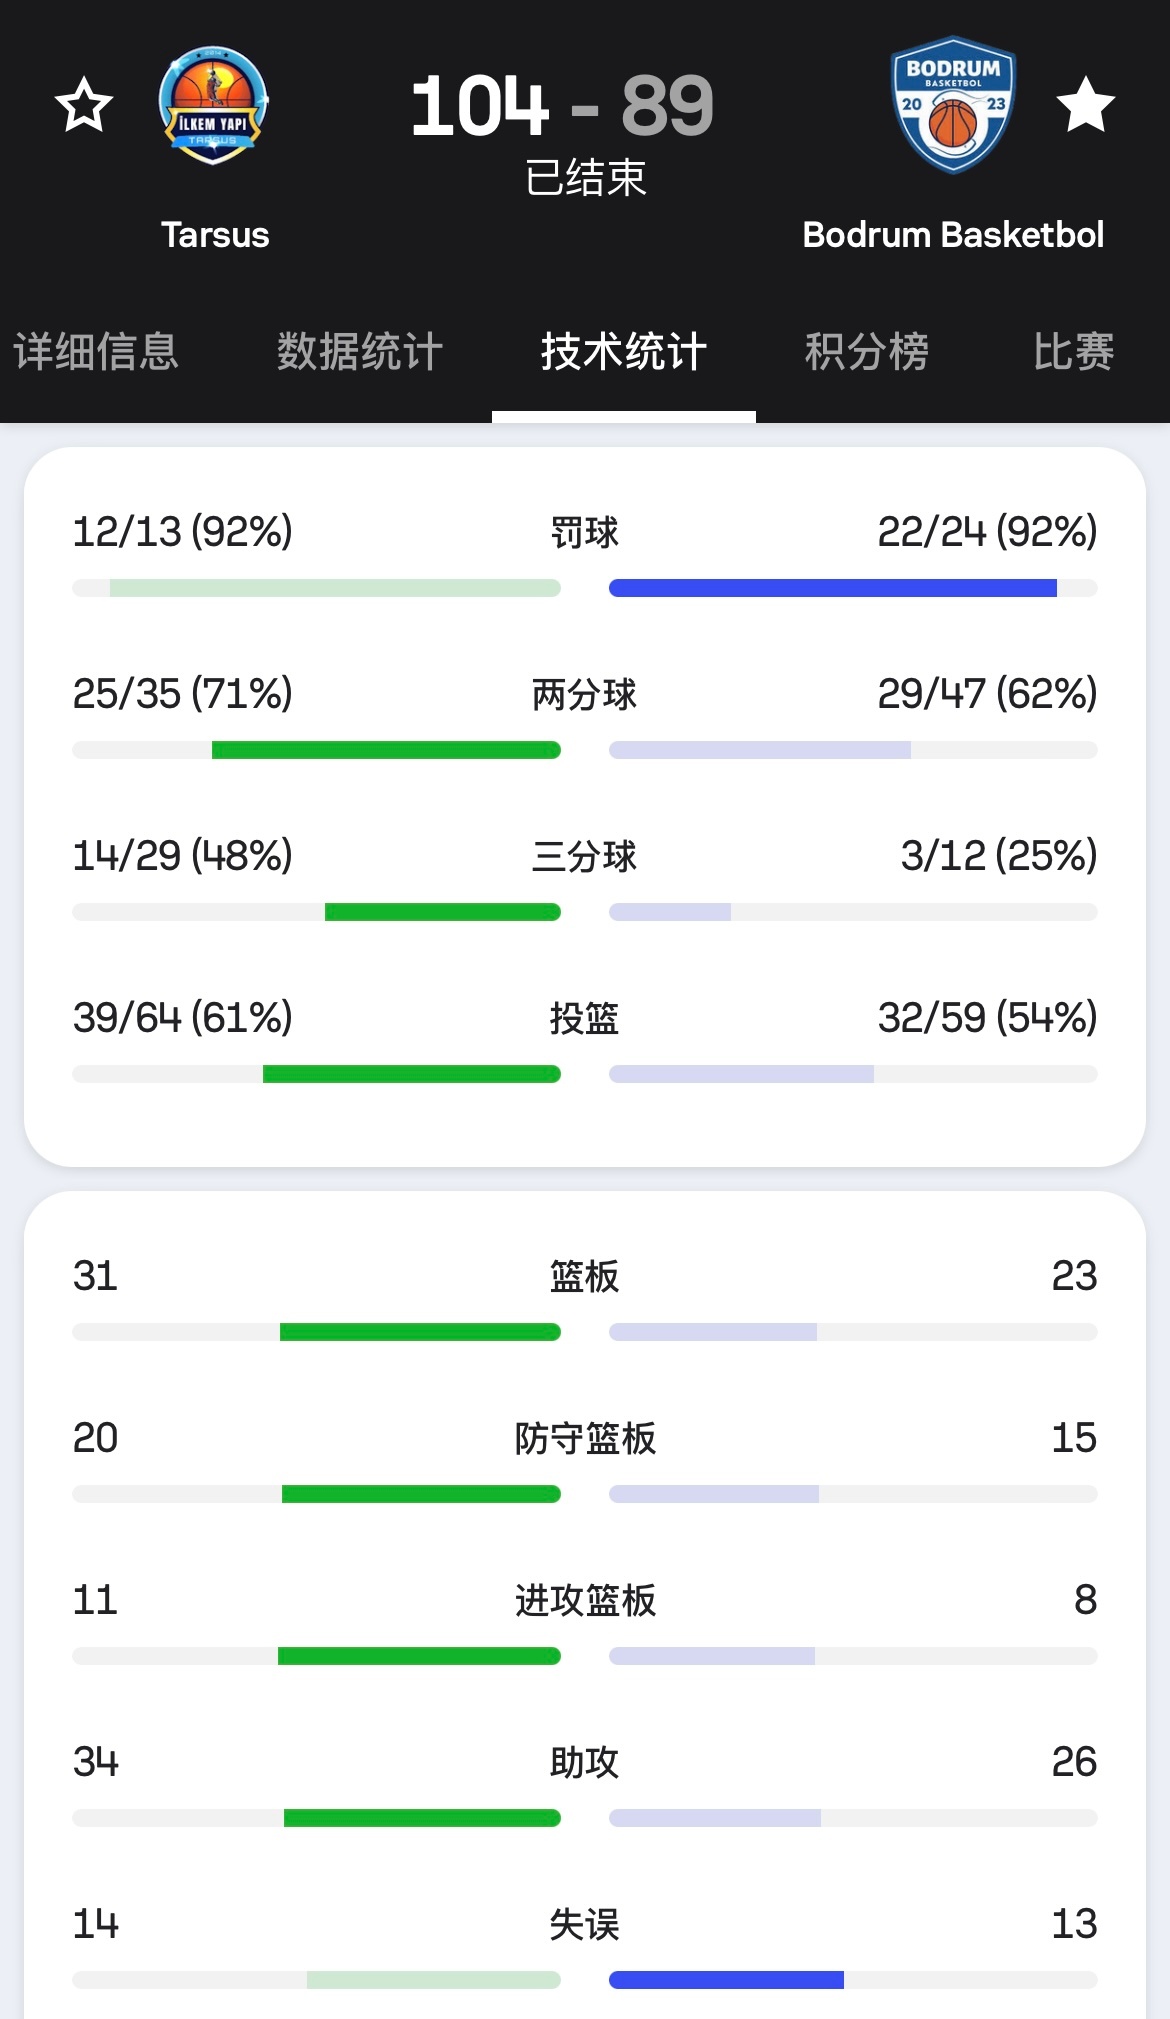Switch to the 数据统计 tab
This screenshot has width=1170, height=2019.
(x=360, y=352)
